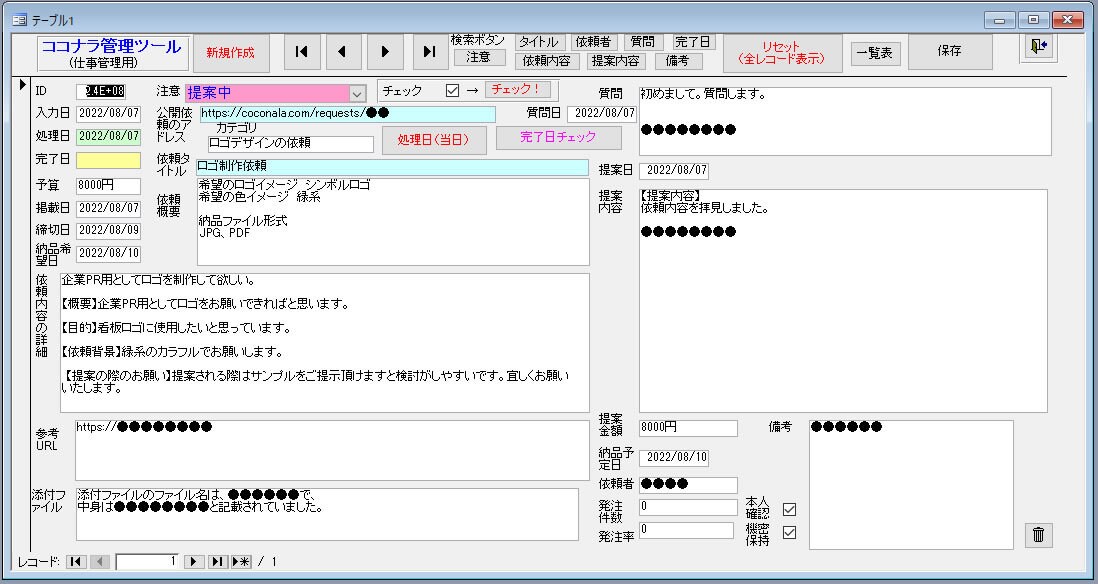1098x584 pixels.
Task: Click the 参考URL text area
Action: 333,450
